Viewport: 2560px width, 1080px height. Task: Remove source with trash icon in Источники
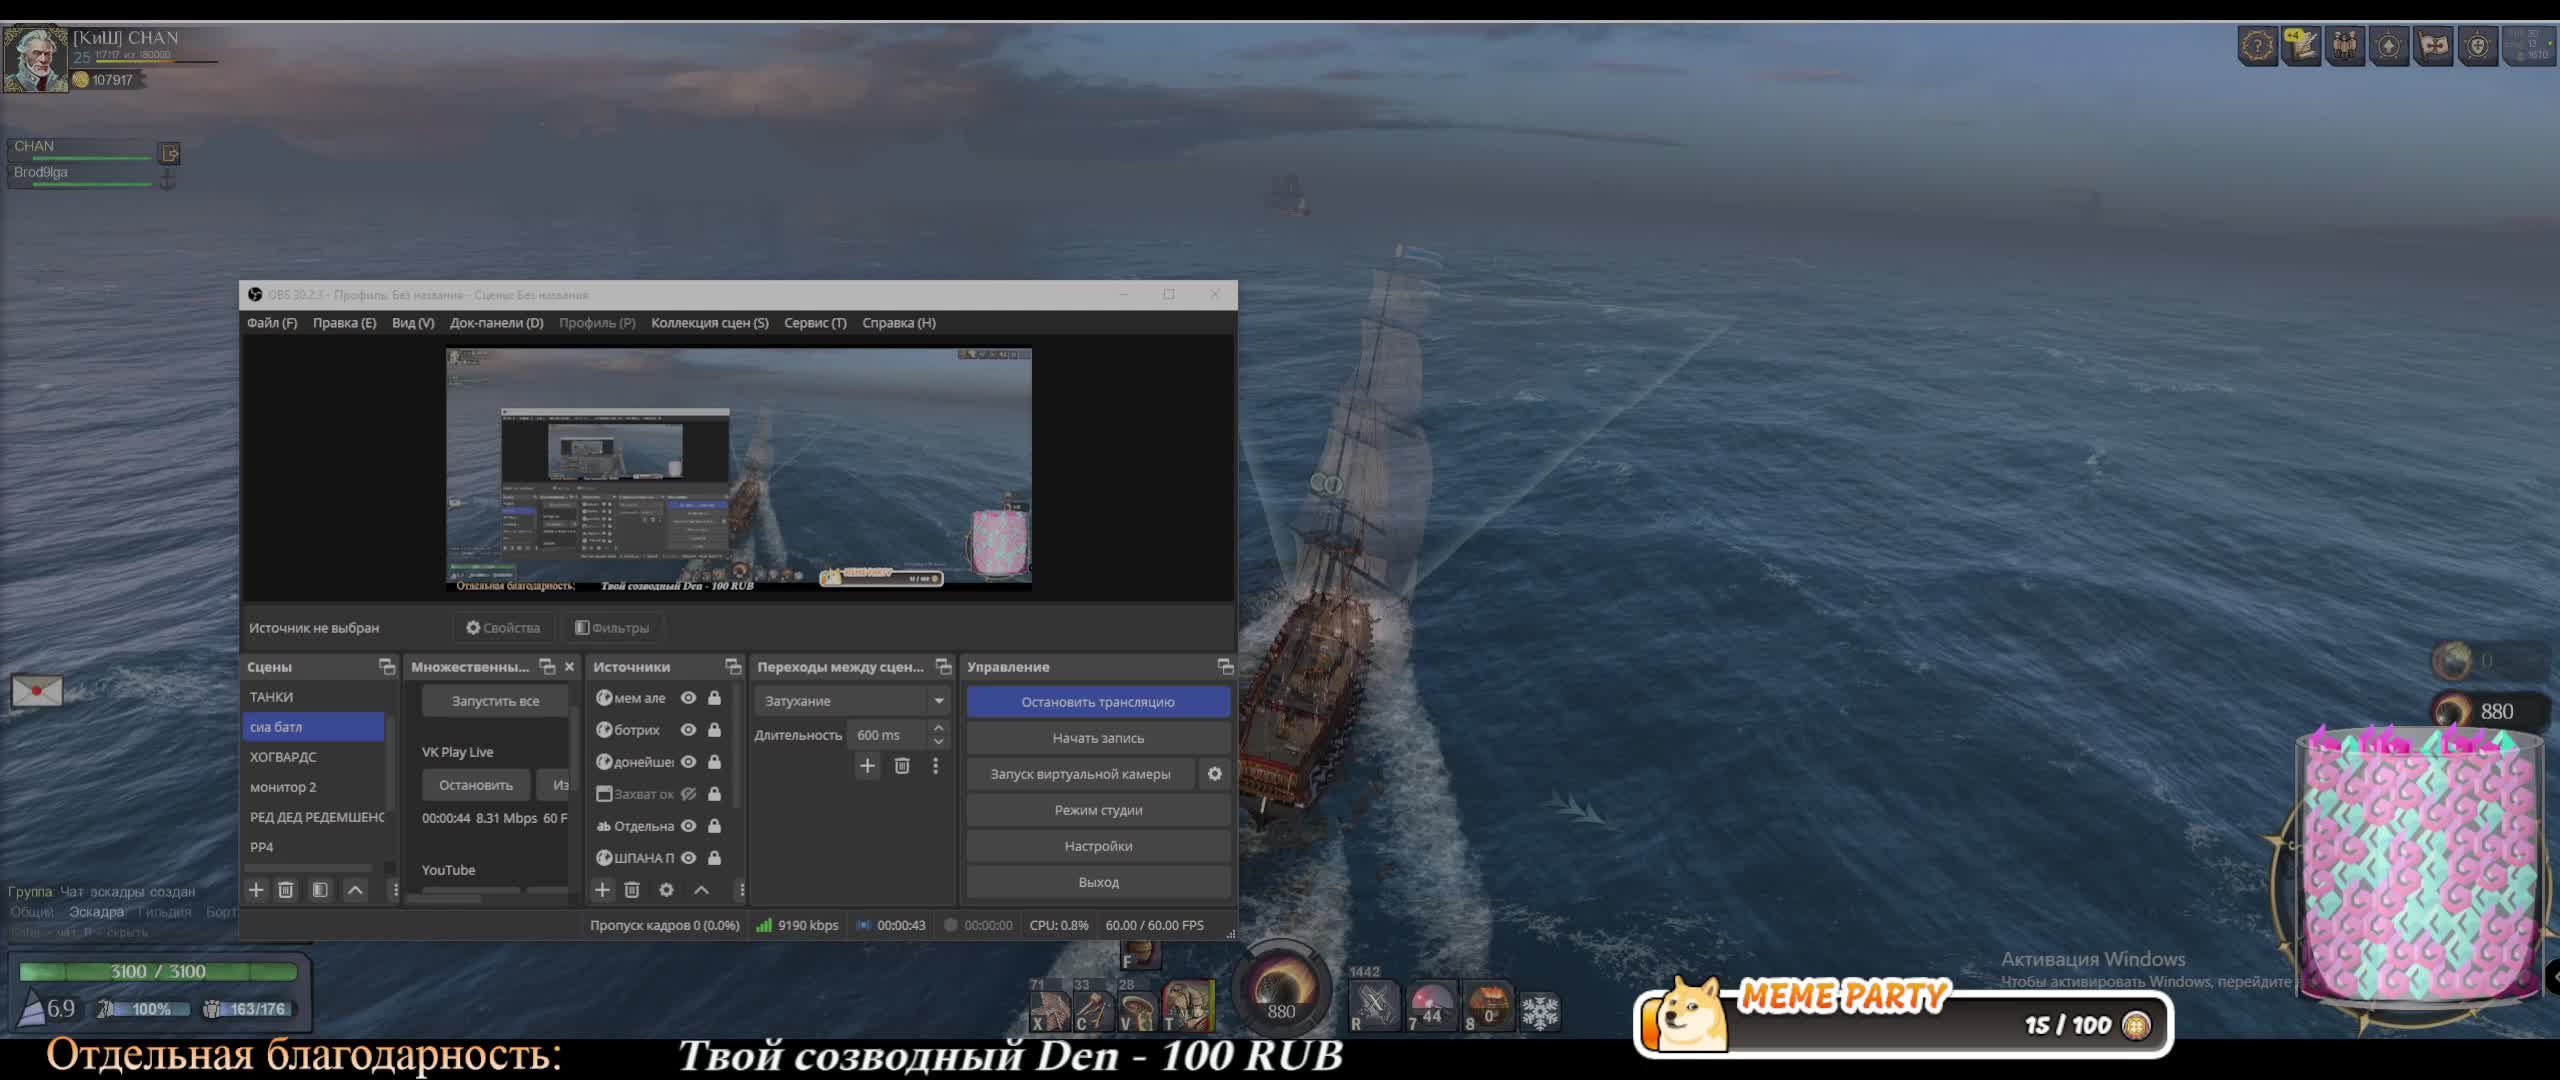pyautogui.click(x=632, y=890)
